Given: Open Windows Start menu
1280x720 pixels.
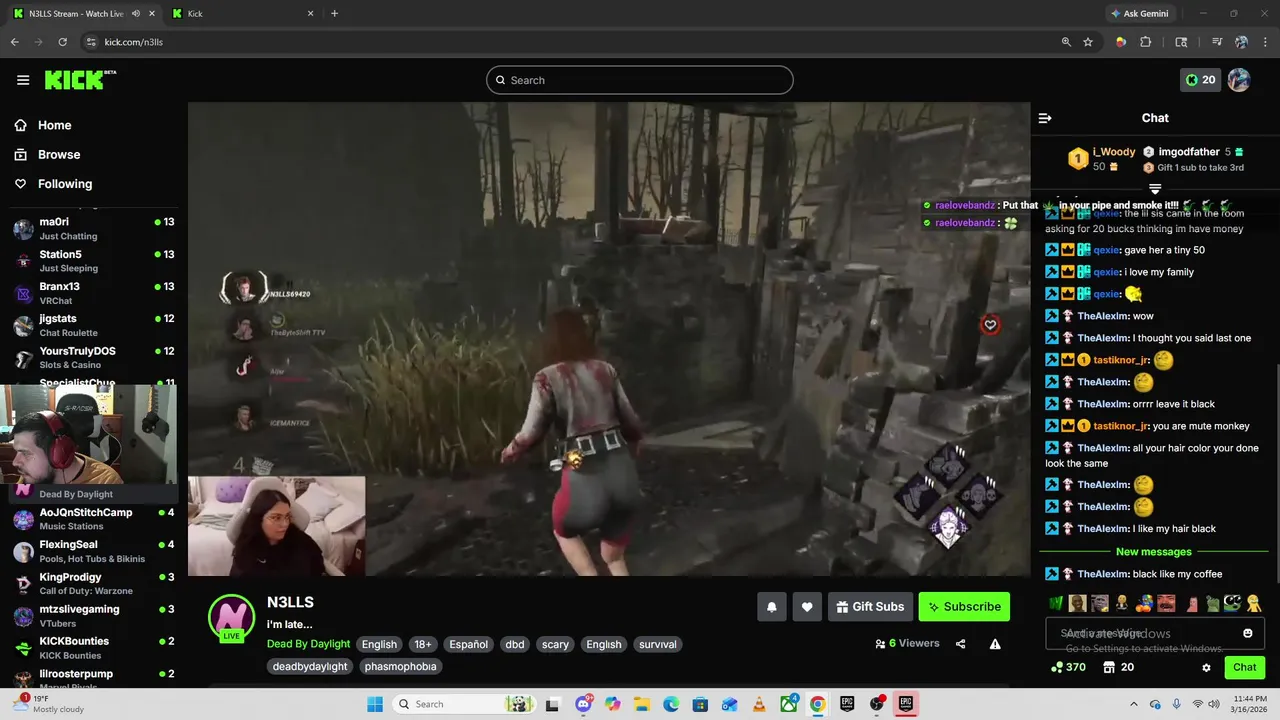Looking at the screenshot, I should point(375,704).
